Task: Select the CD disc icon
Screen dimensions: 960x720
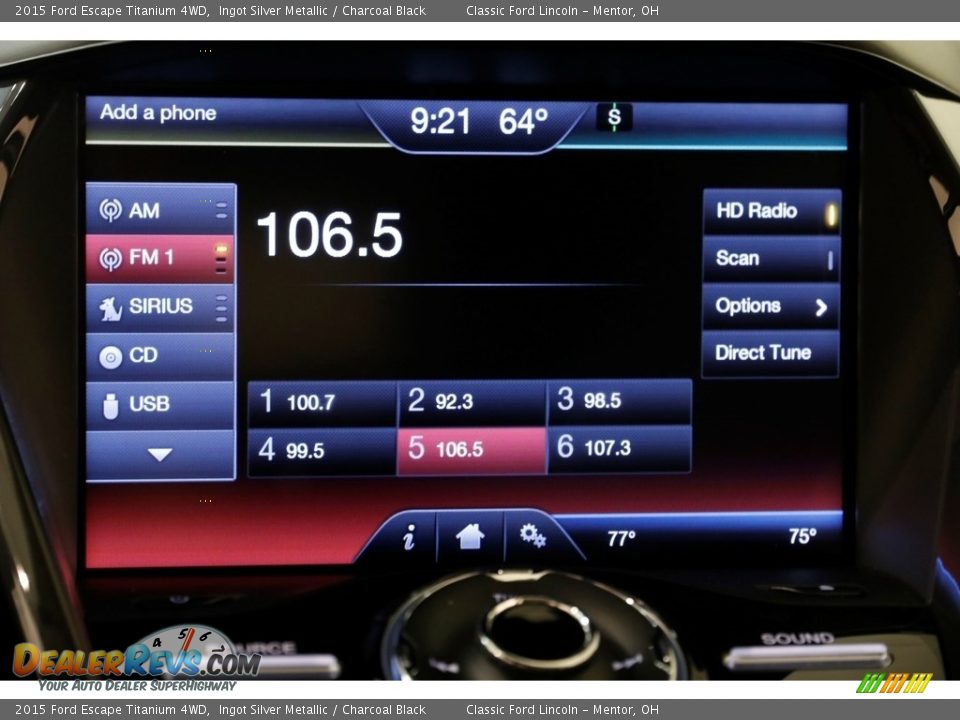Action: (111, 356)
